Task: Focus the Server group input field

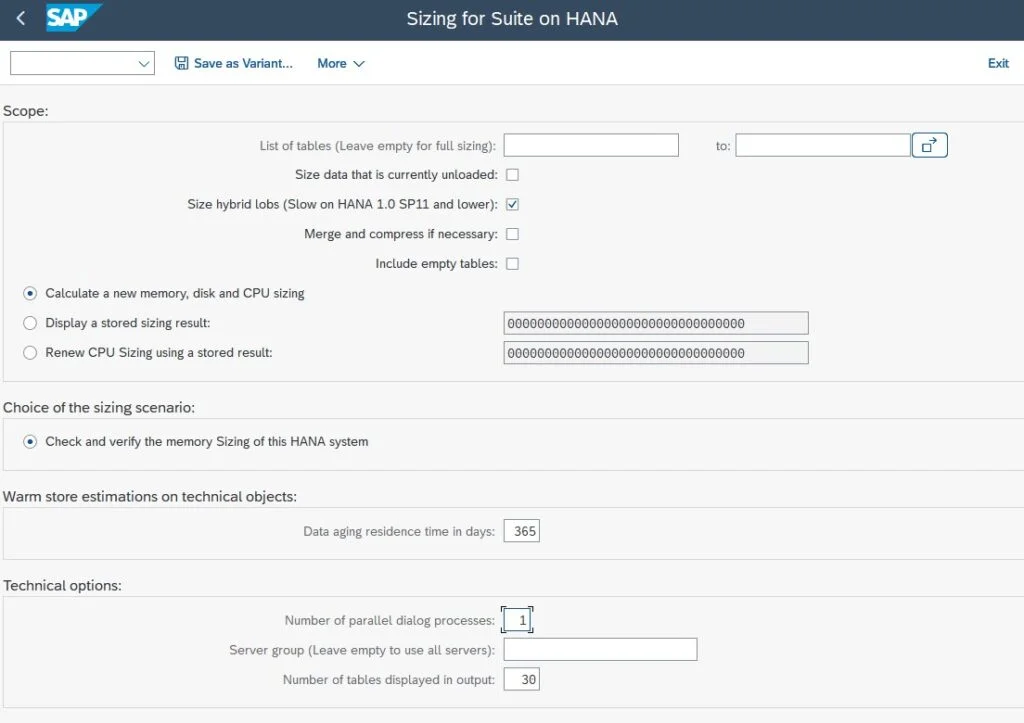Action: pyautogui.click(x=600, y=649)
